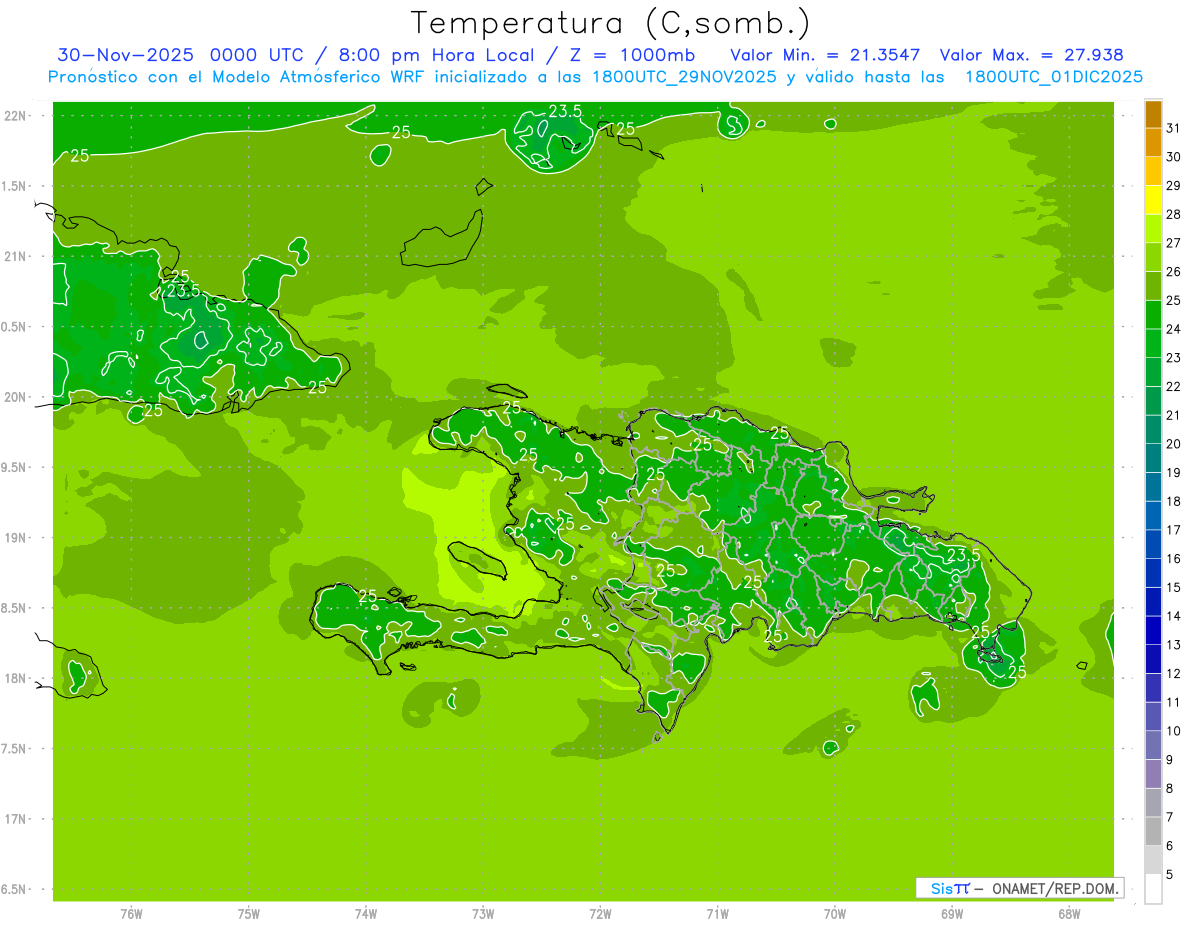Click the 70W longitude axis label
This screenshot has height=927, width=1200.
835,914
